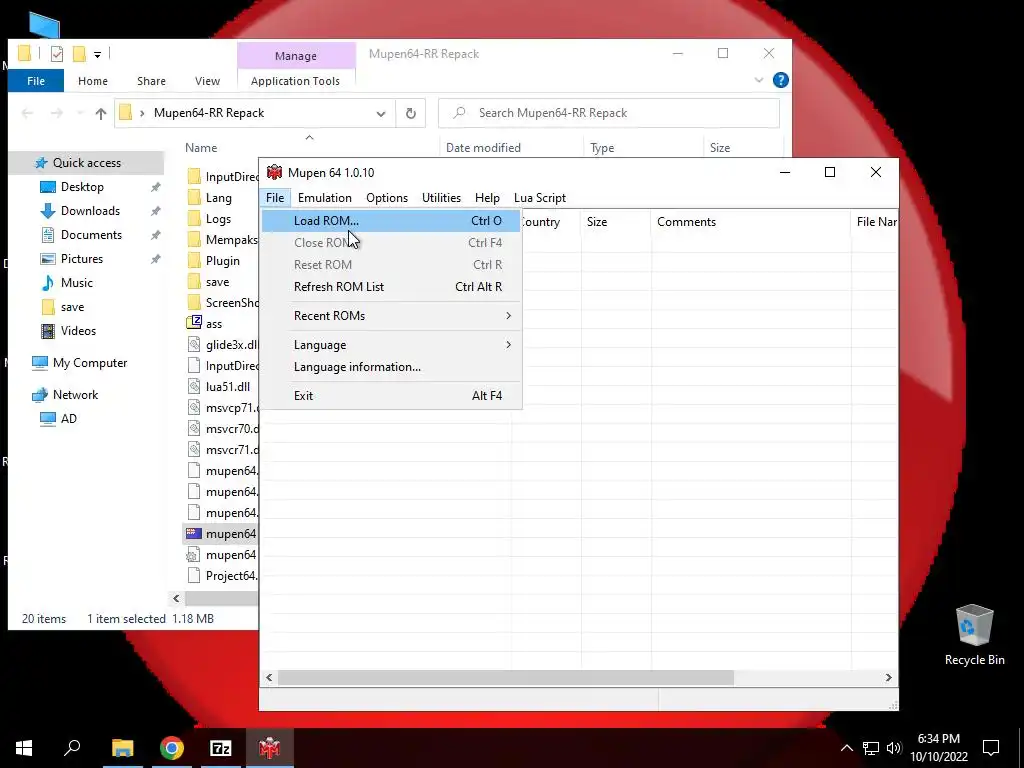Select the save folder in navigation pane
This screenshot has width=1024, height=768.
tap(72, 307)
